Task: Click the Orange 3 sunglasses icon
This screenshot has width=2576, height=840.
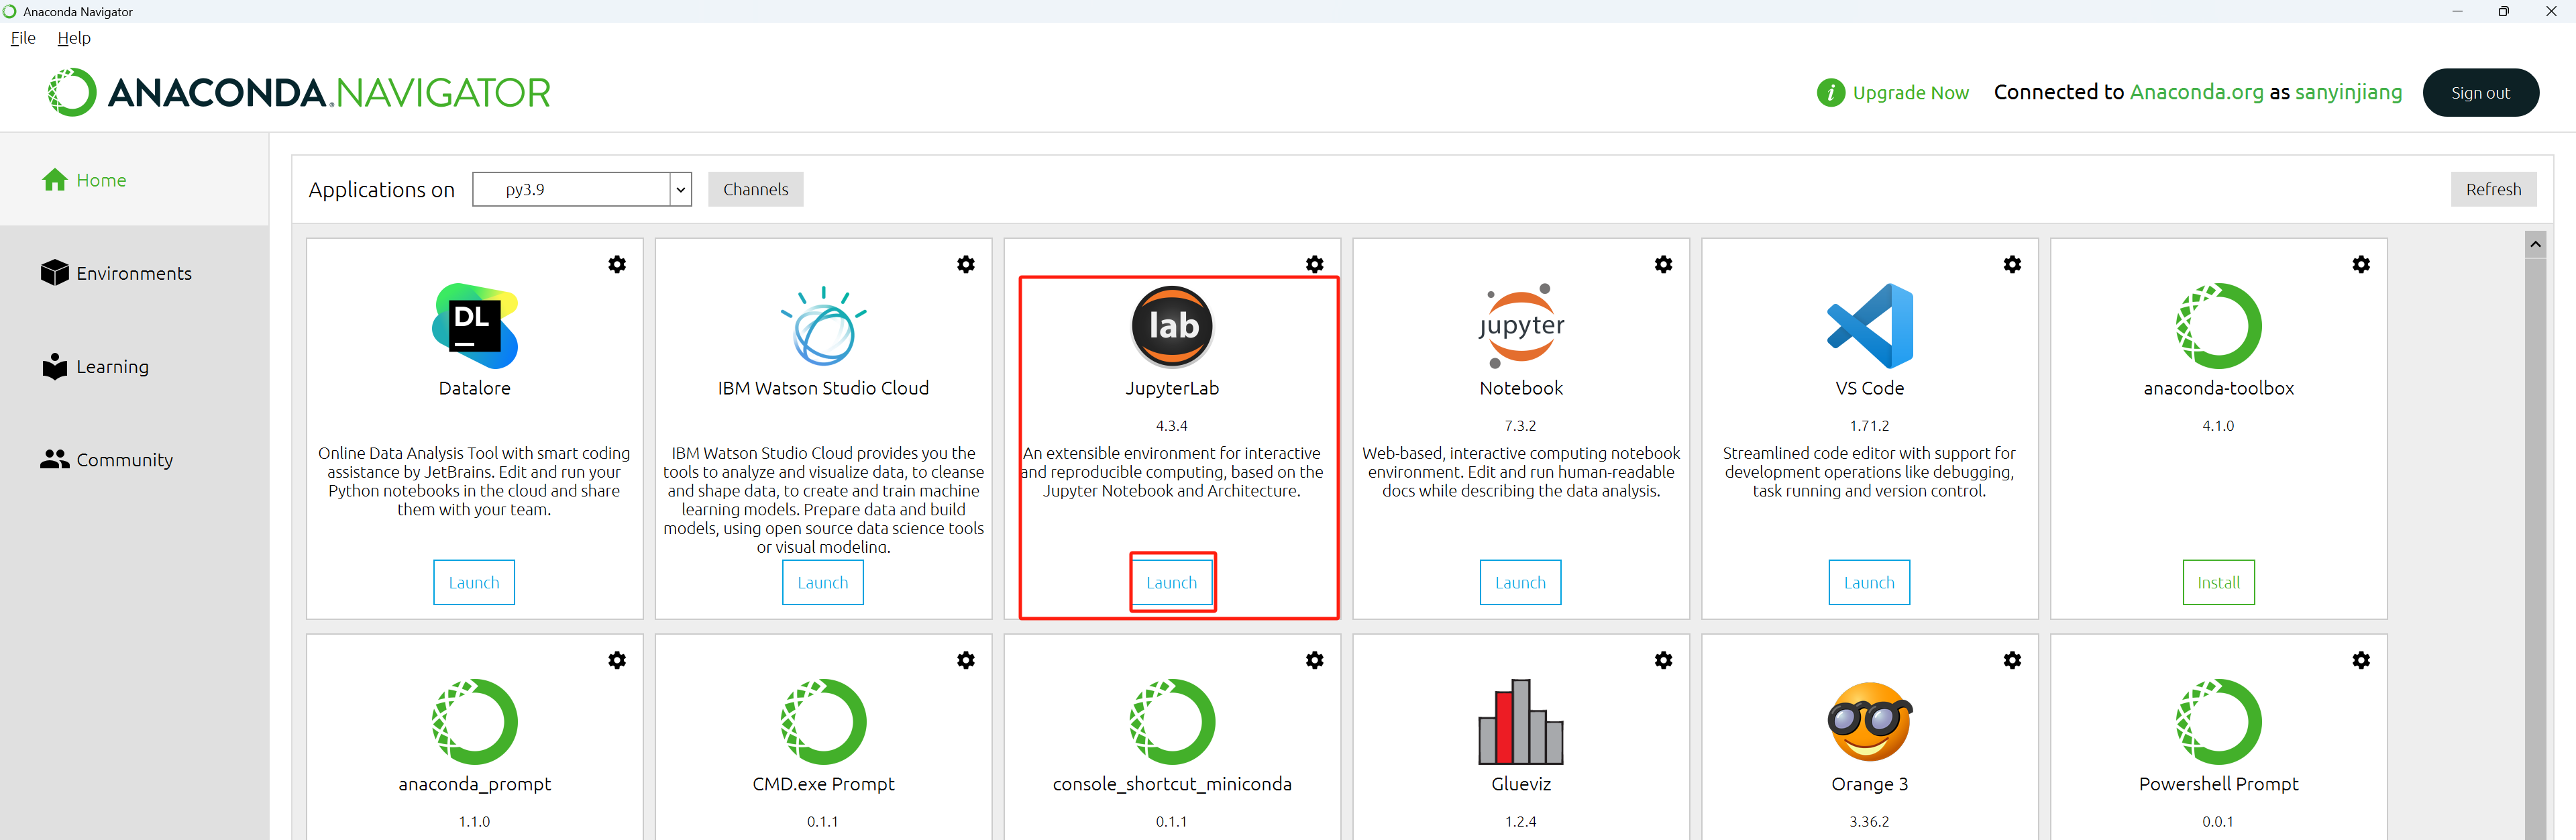Action: coord(1869,722)
